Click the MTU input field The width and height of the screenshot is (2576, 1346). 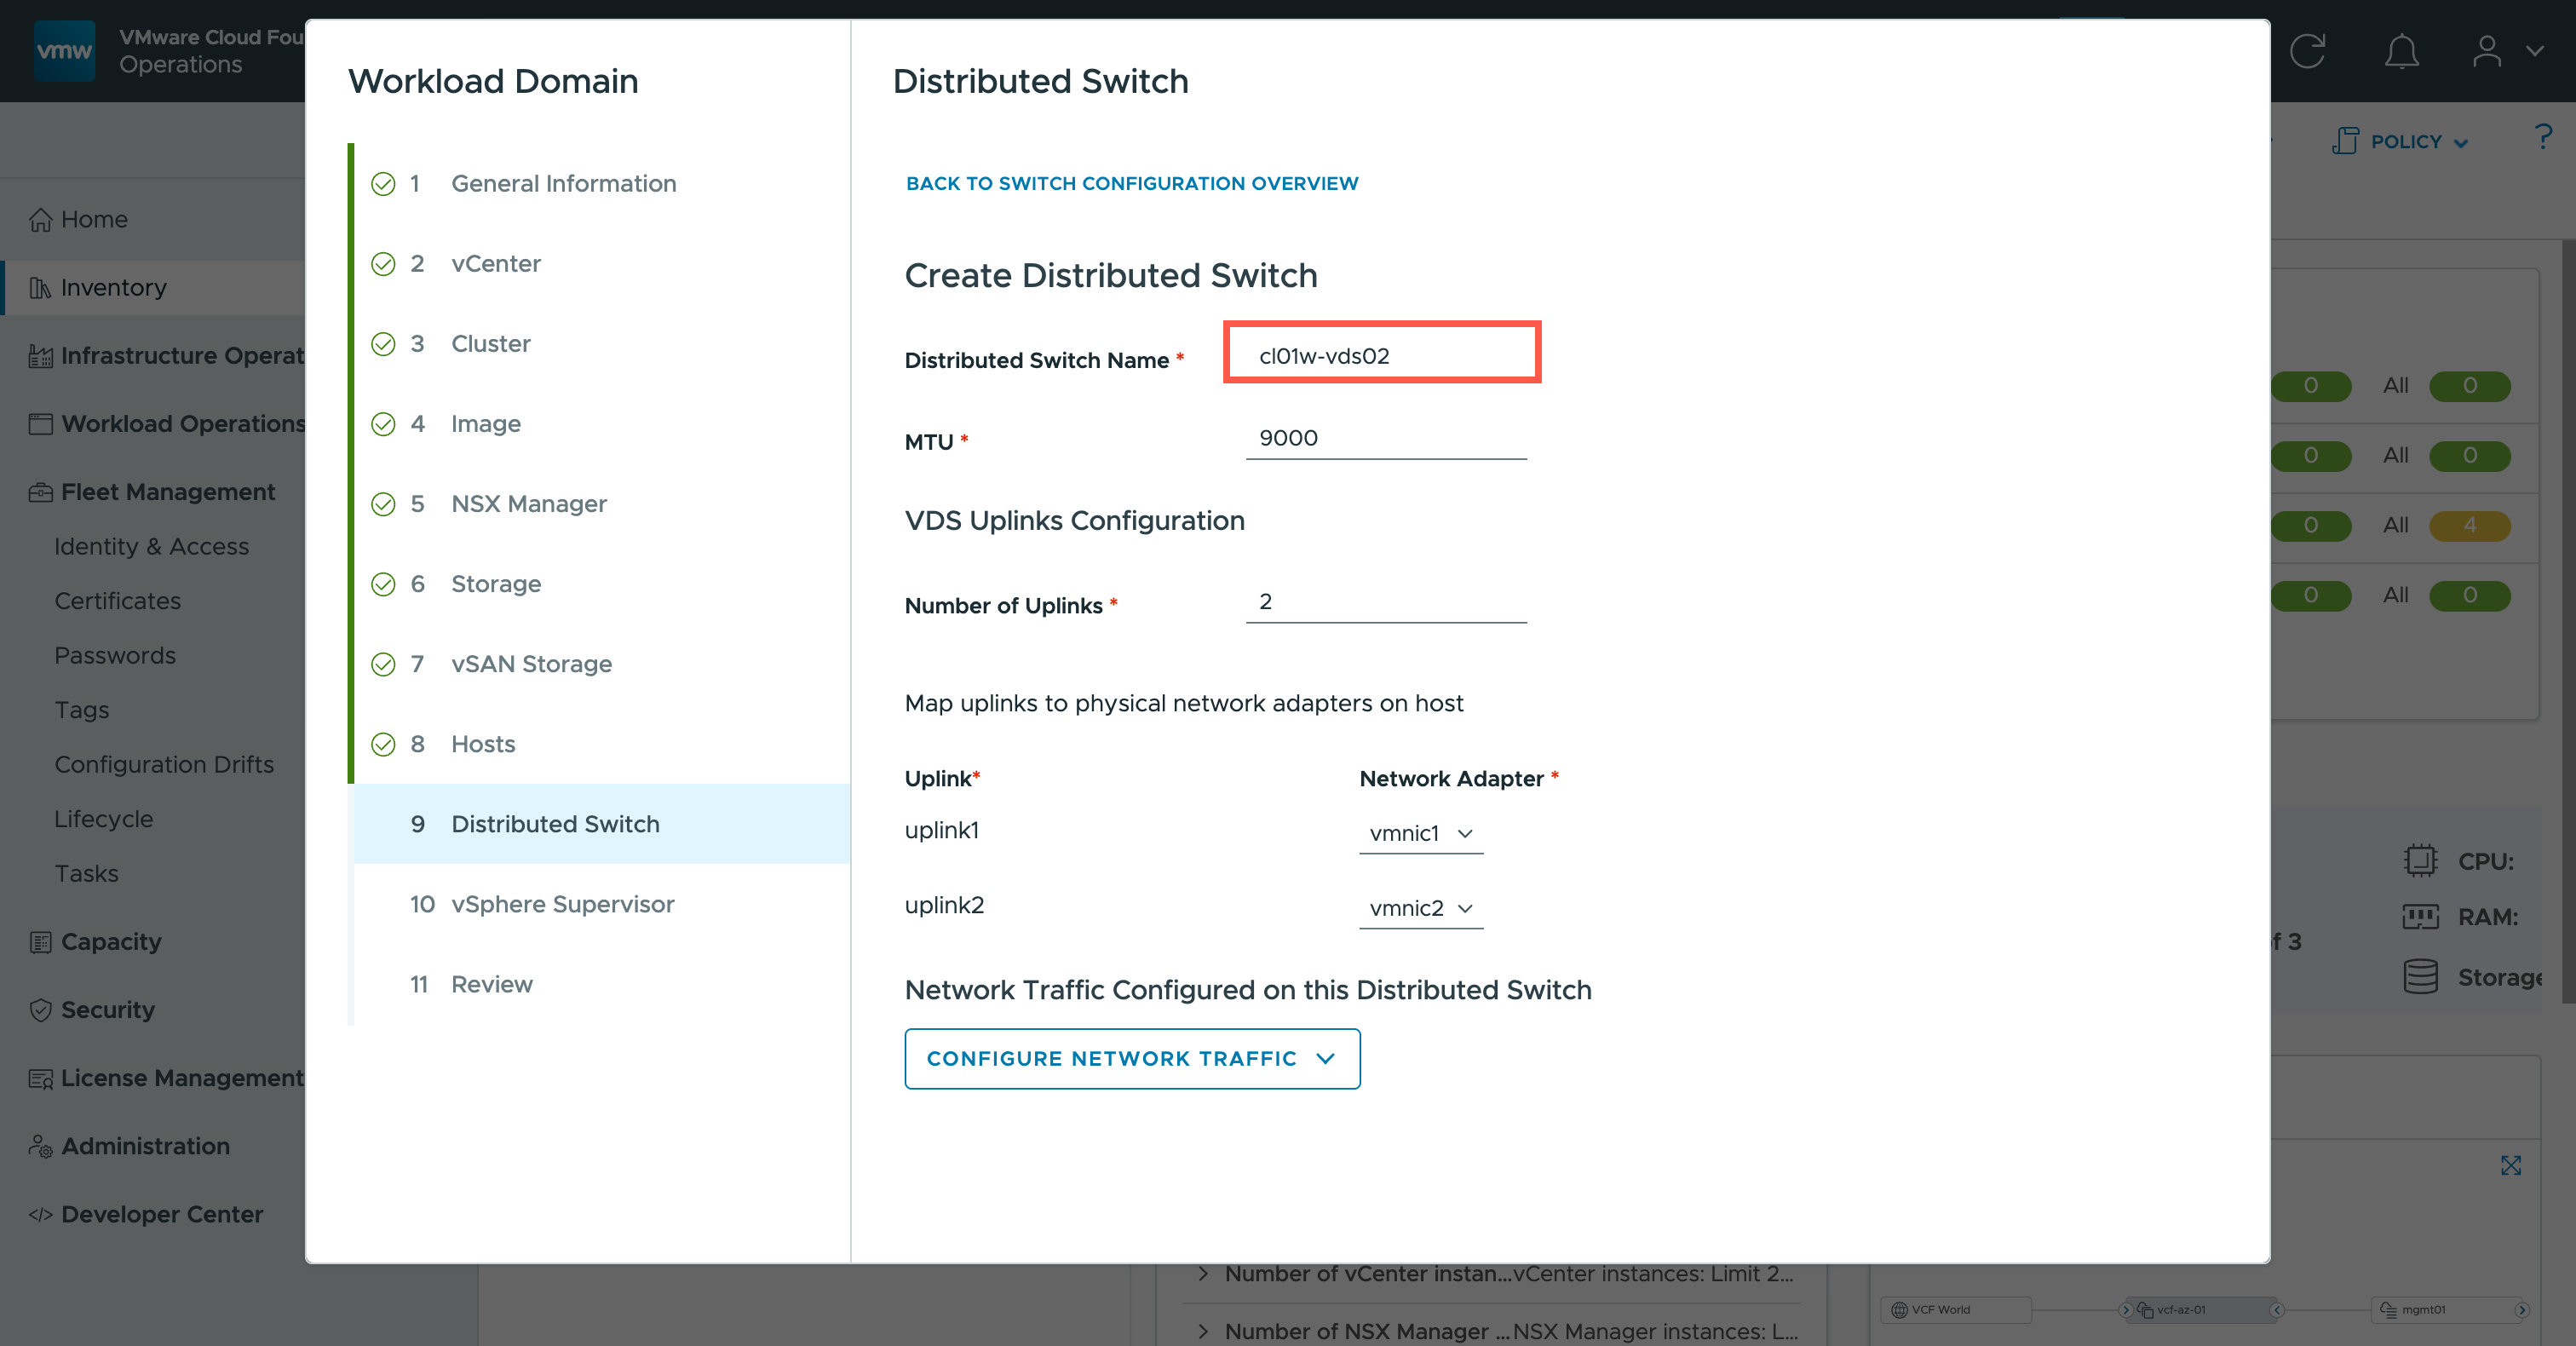[1385, 438]
